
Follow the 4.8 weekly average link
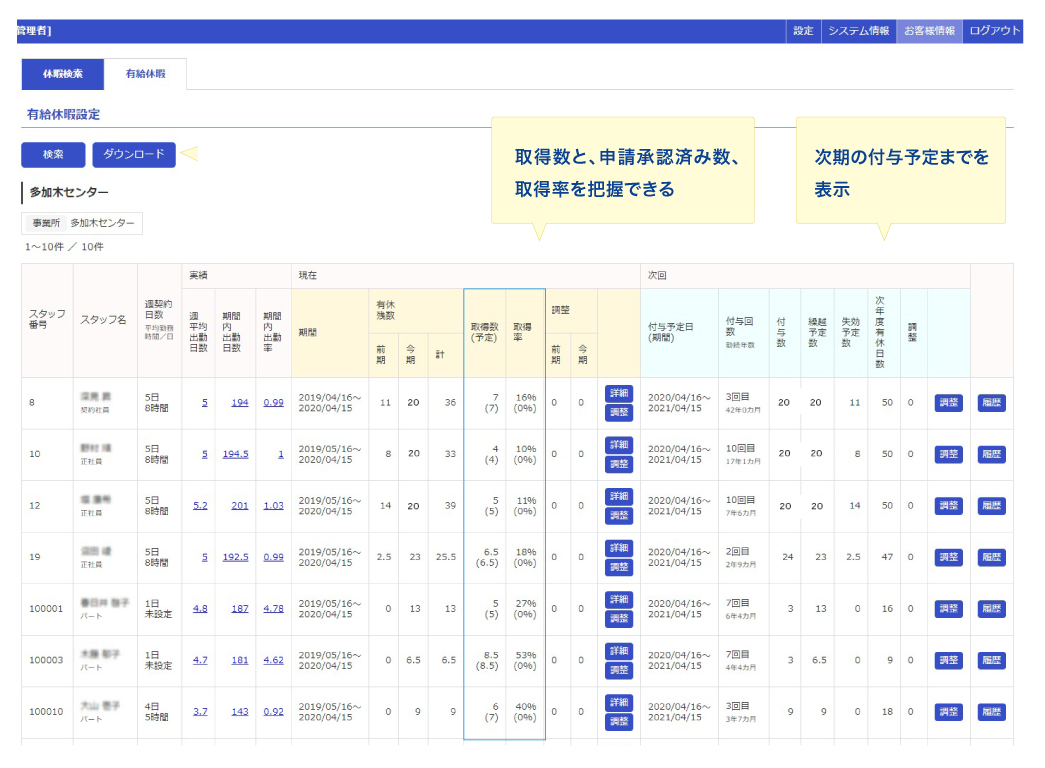click(x=200, y=609)
